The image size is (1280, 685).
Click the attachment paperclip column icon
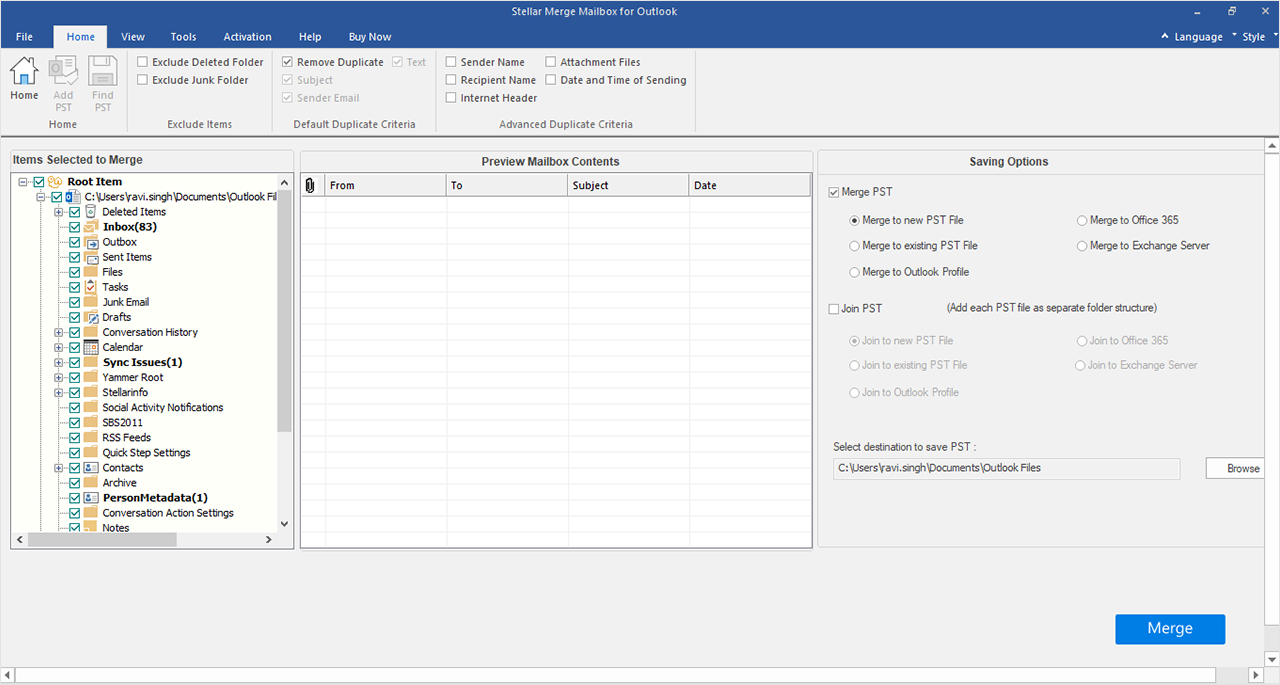tap(310, 185)
